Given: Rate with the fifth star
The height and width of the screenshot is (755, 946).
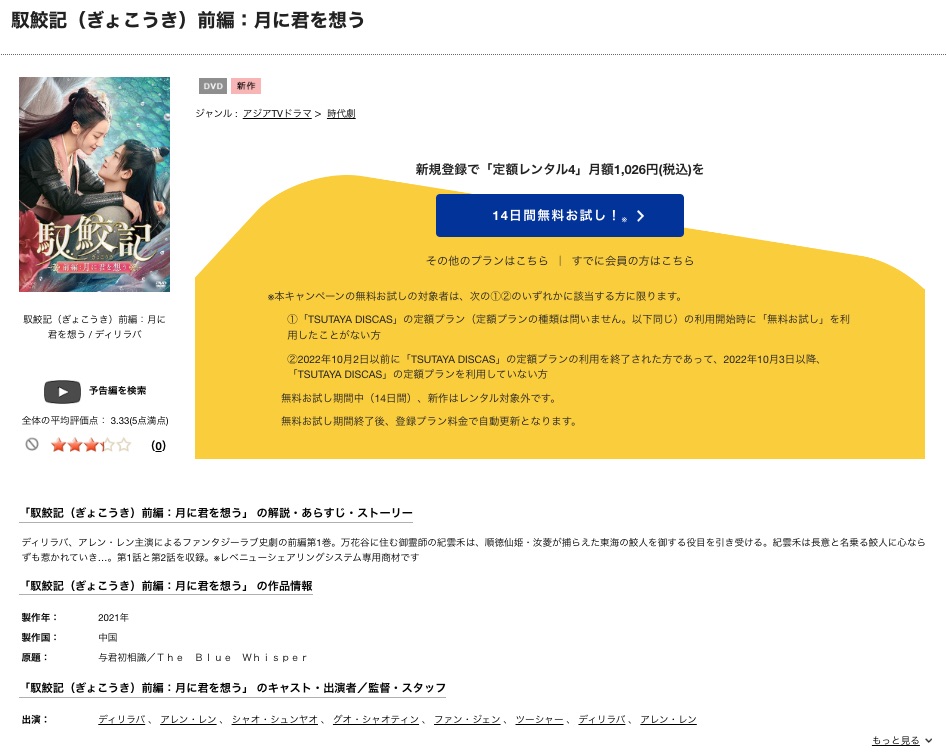Looking at the screenshot, I should [124, 445].
